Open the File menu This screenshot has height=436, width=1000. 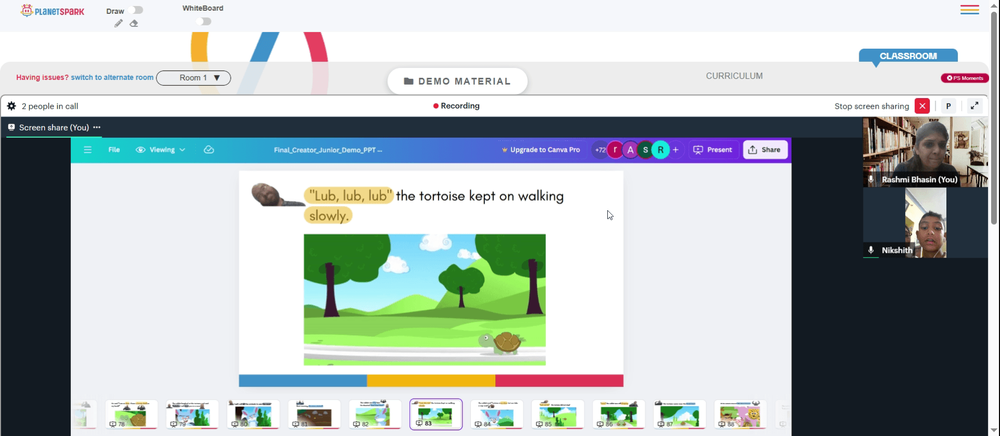[x=114, y=150]
